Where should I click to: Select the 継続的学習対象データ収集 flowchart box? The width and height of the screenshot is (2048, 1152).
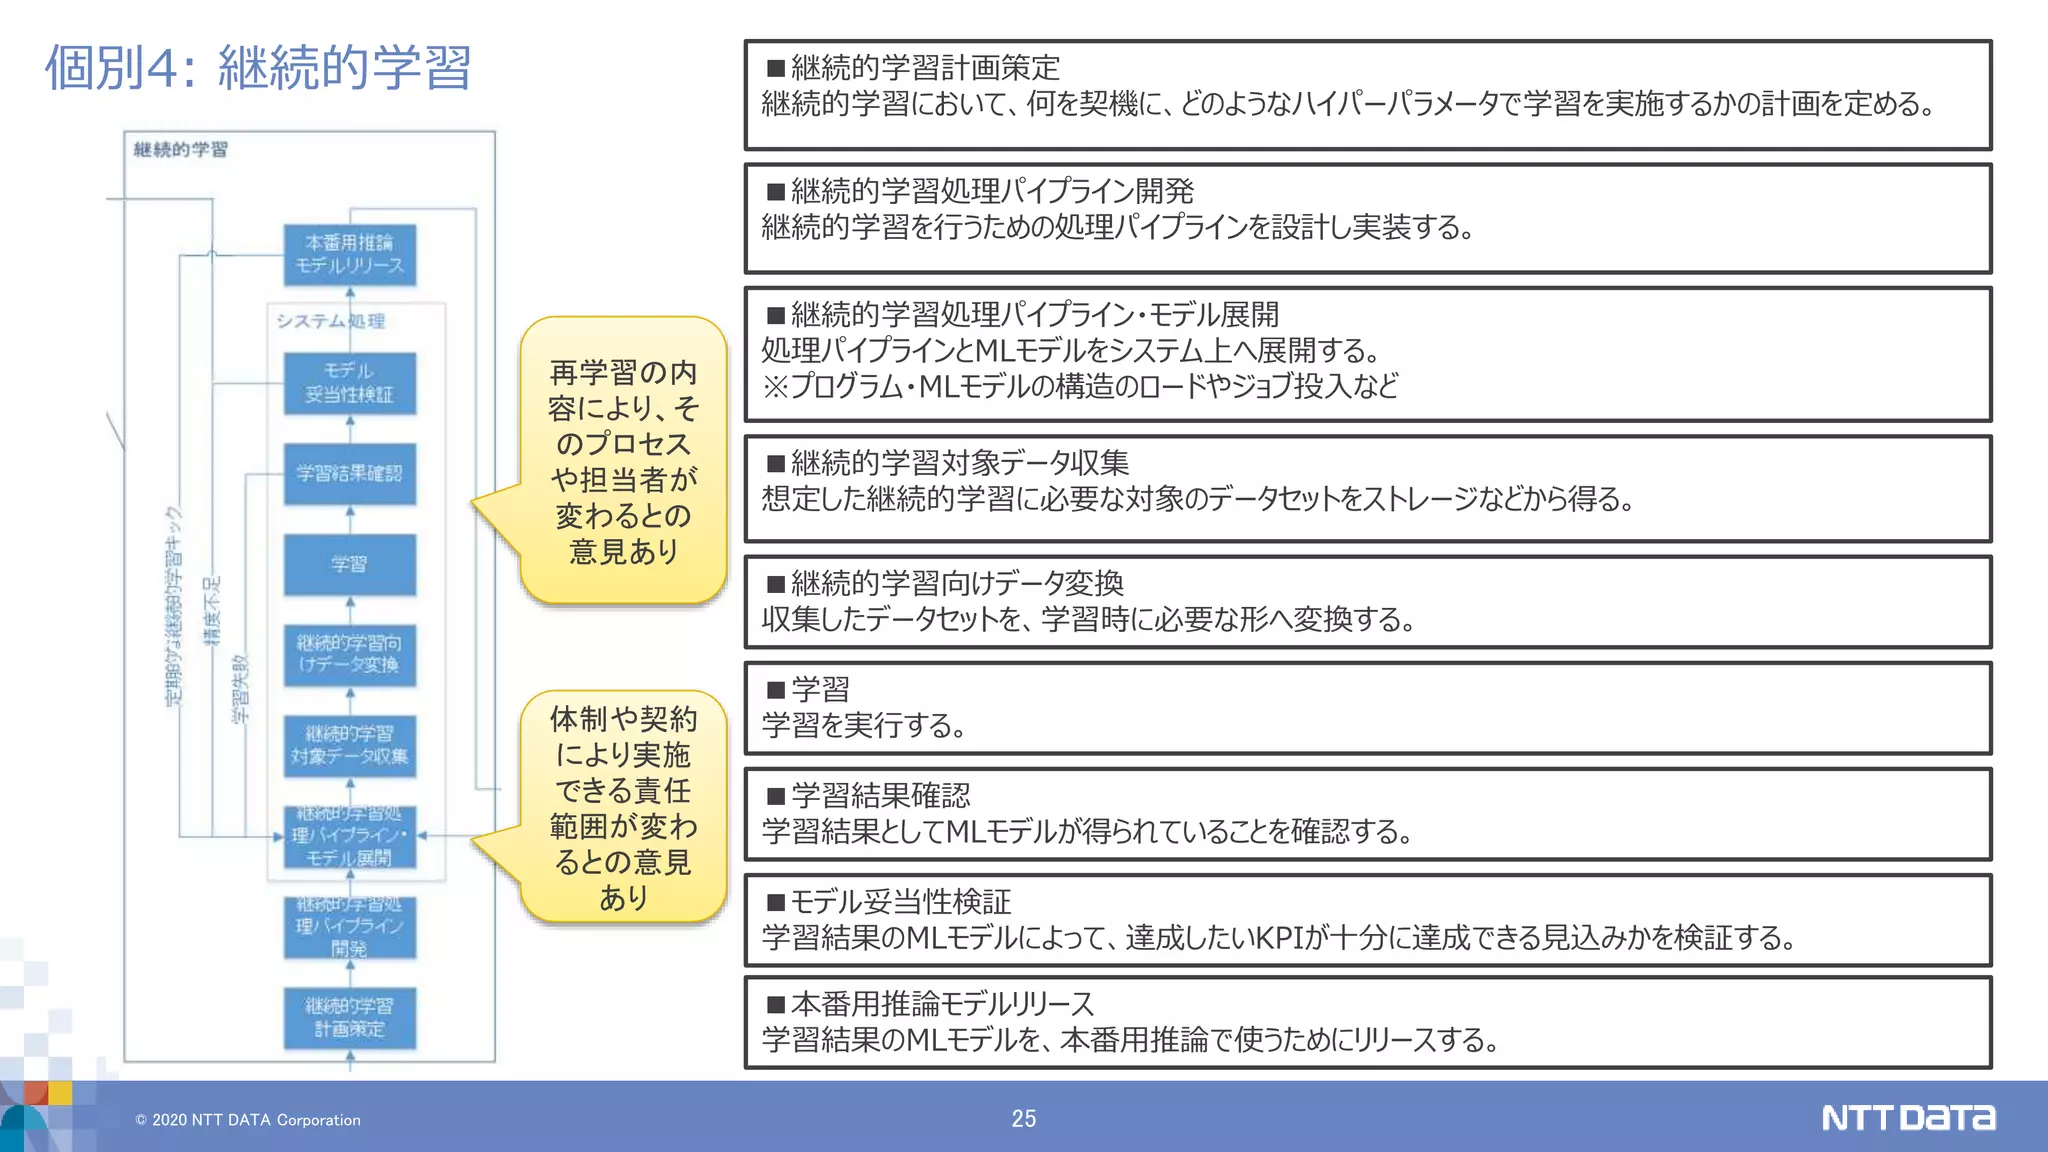click(349, 745)
